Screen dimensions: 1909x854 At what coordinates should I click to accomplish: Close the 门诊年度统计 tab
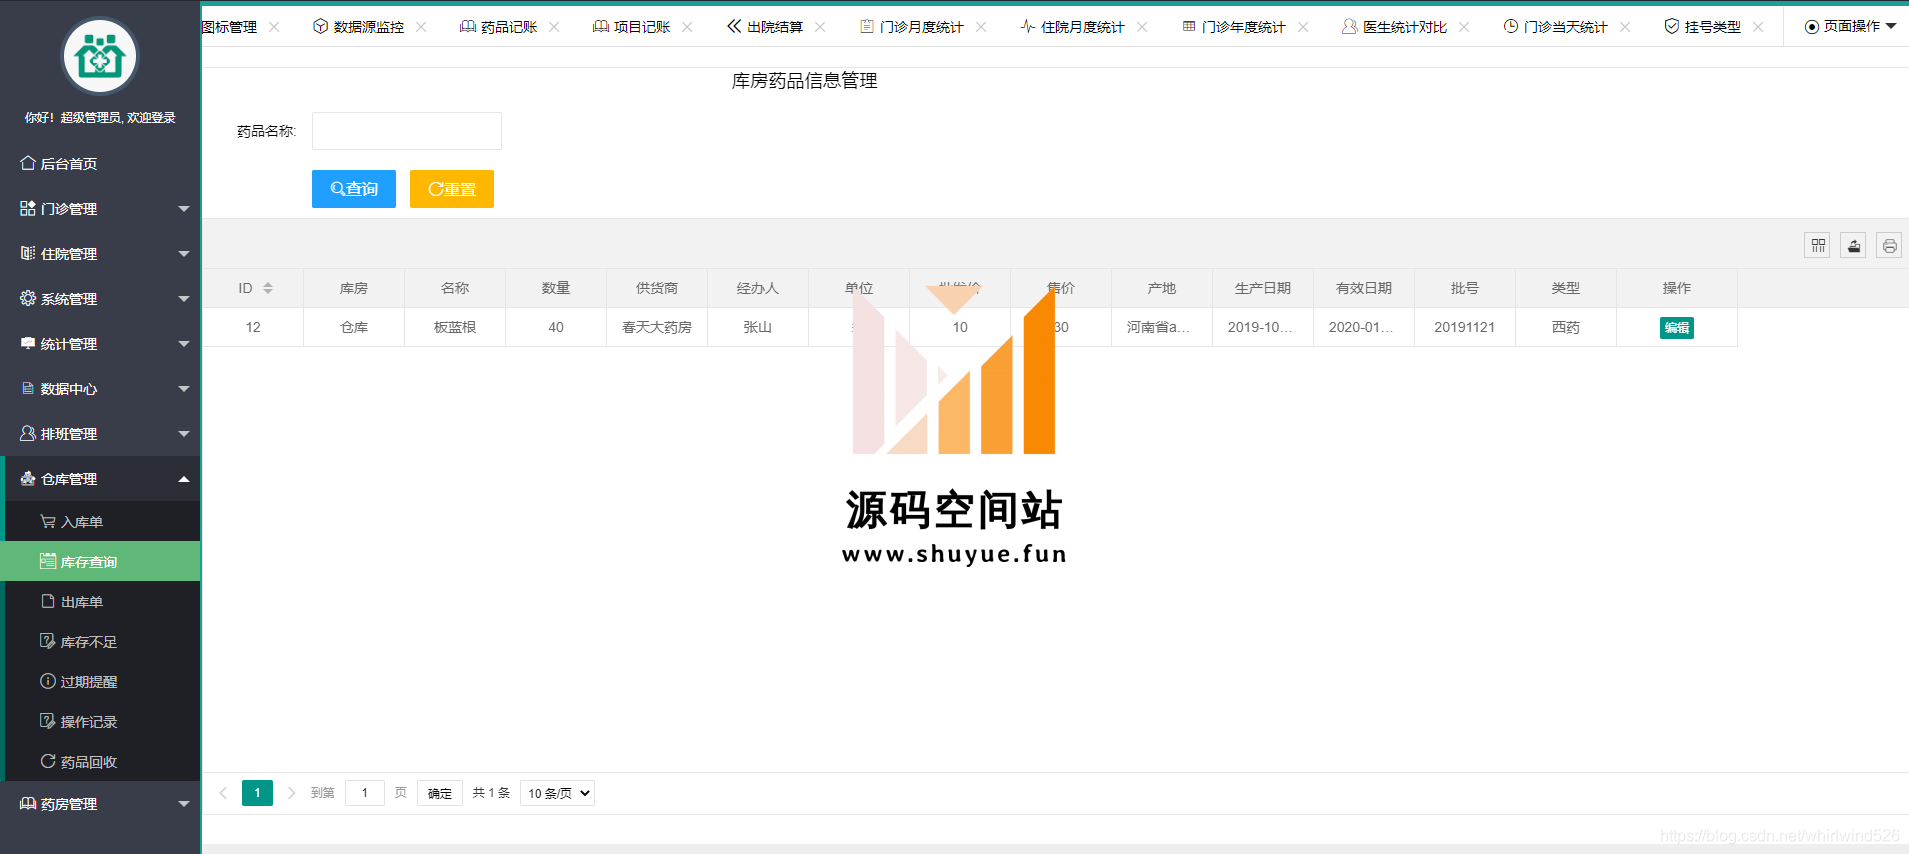1303,27
